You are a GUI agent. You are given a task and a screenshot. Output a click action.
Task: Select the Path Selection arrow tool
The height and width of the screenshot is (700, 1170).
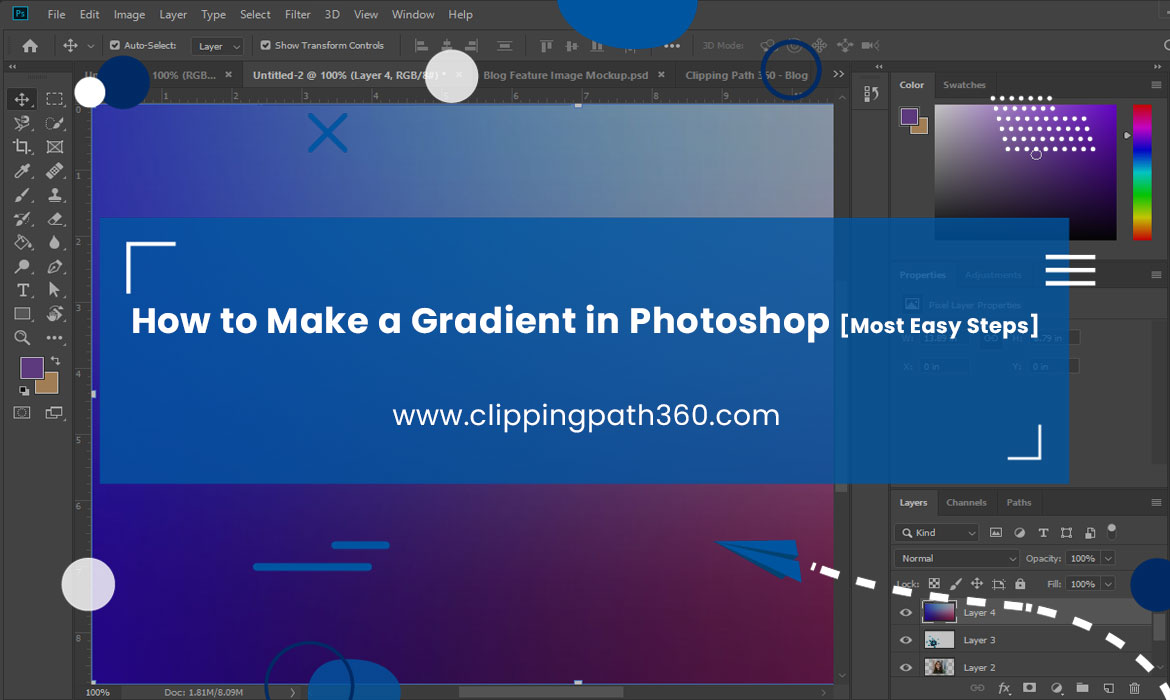pyautogui.click(x=54, y=290)
